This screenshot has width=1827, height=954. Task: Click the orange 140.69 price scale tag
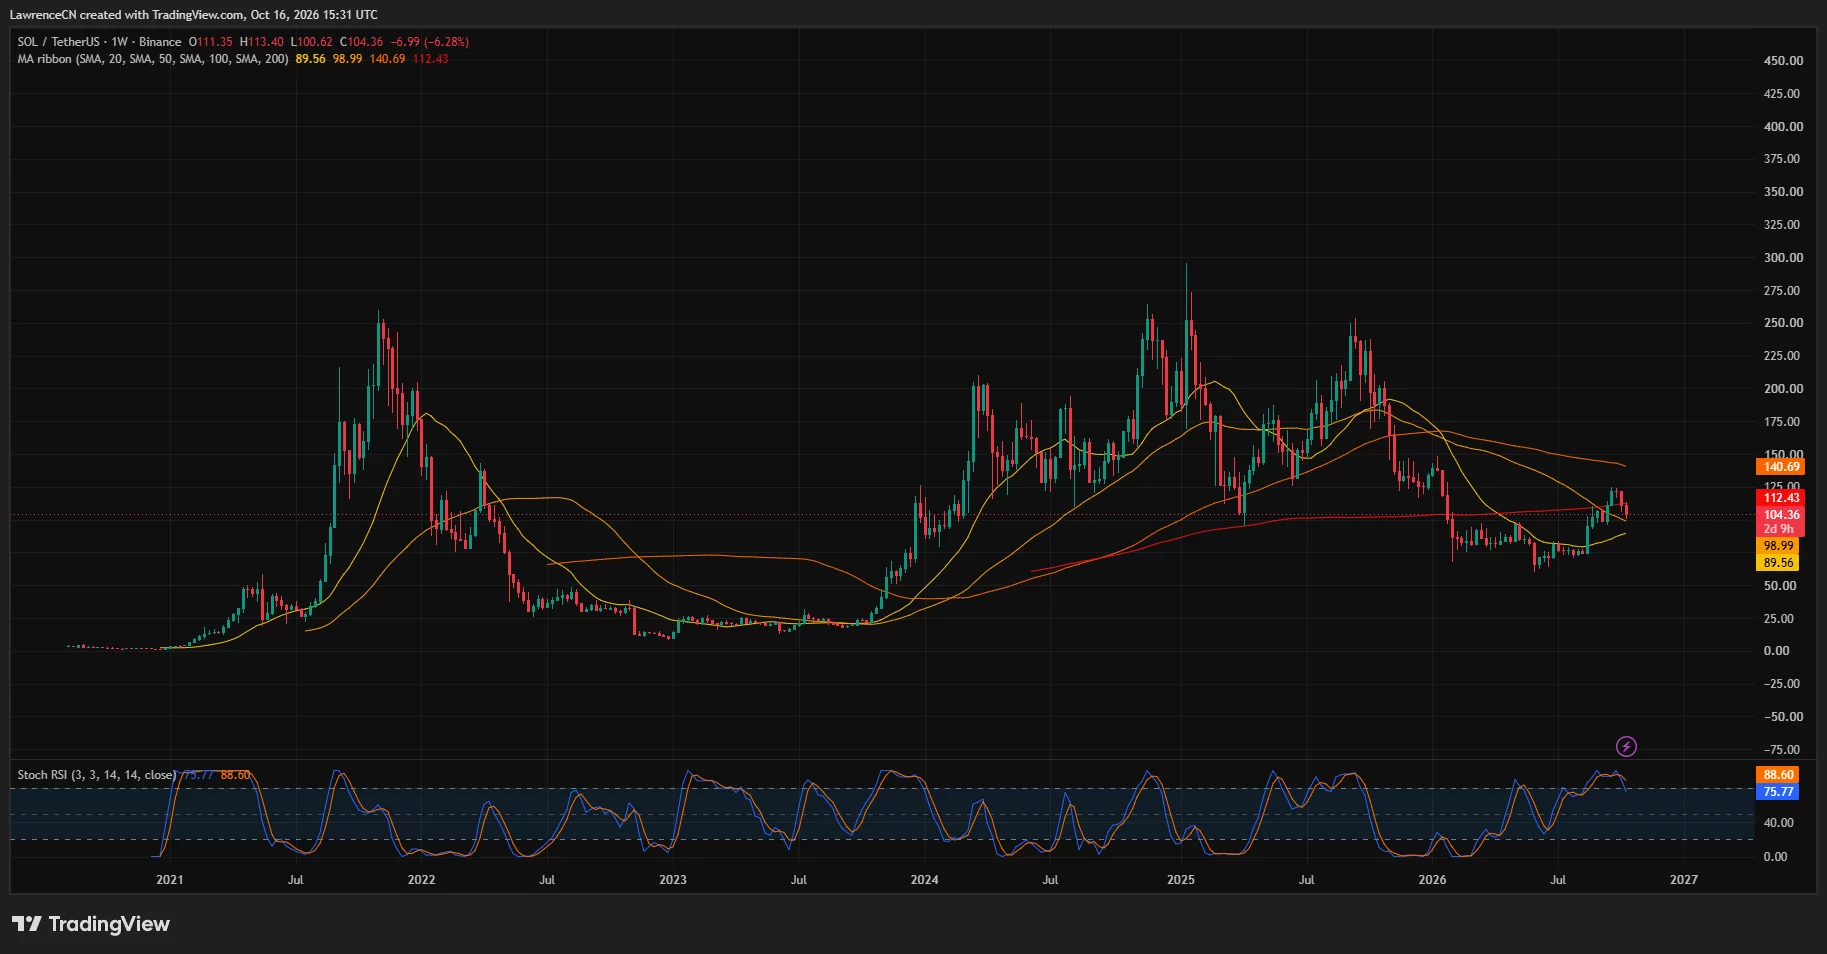[1781, 467]
